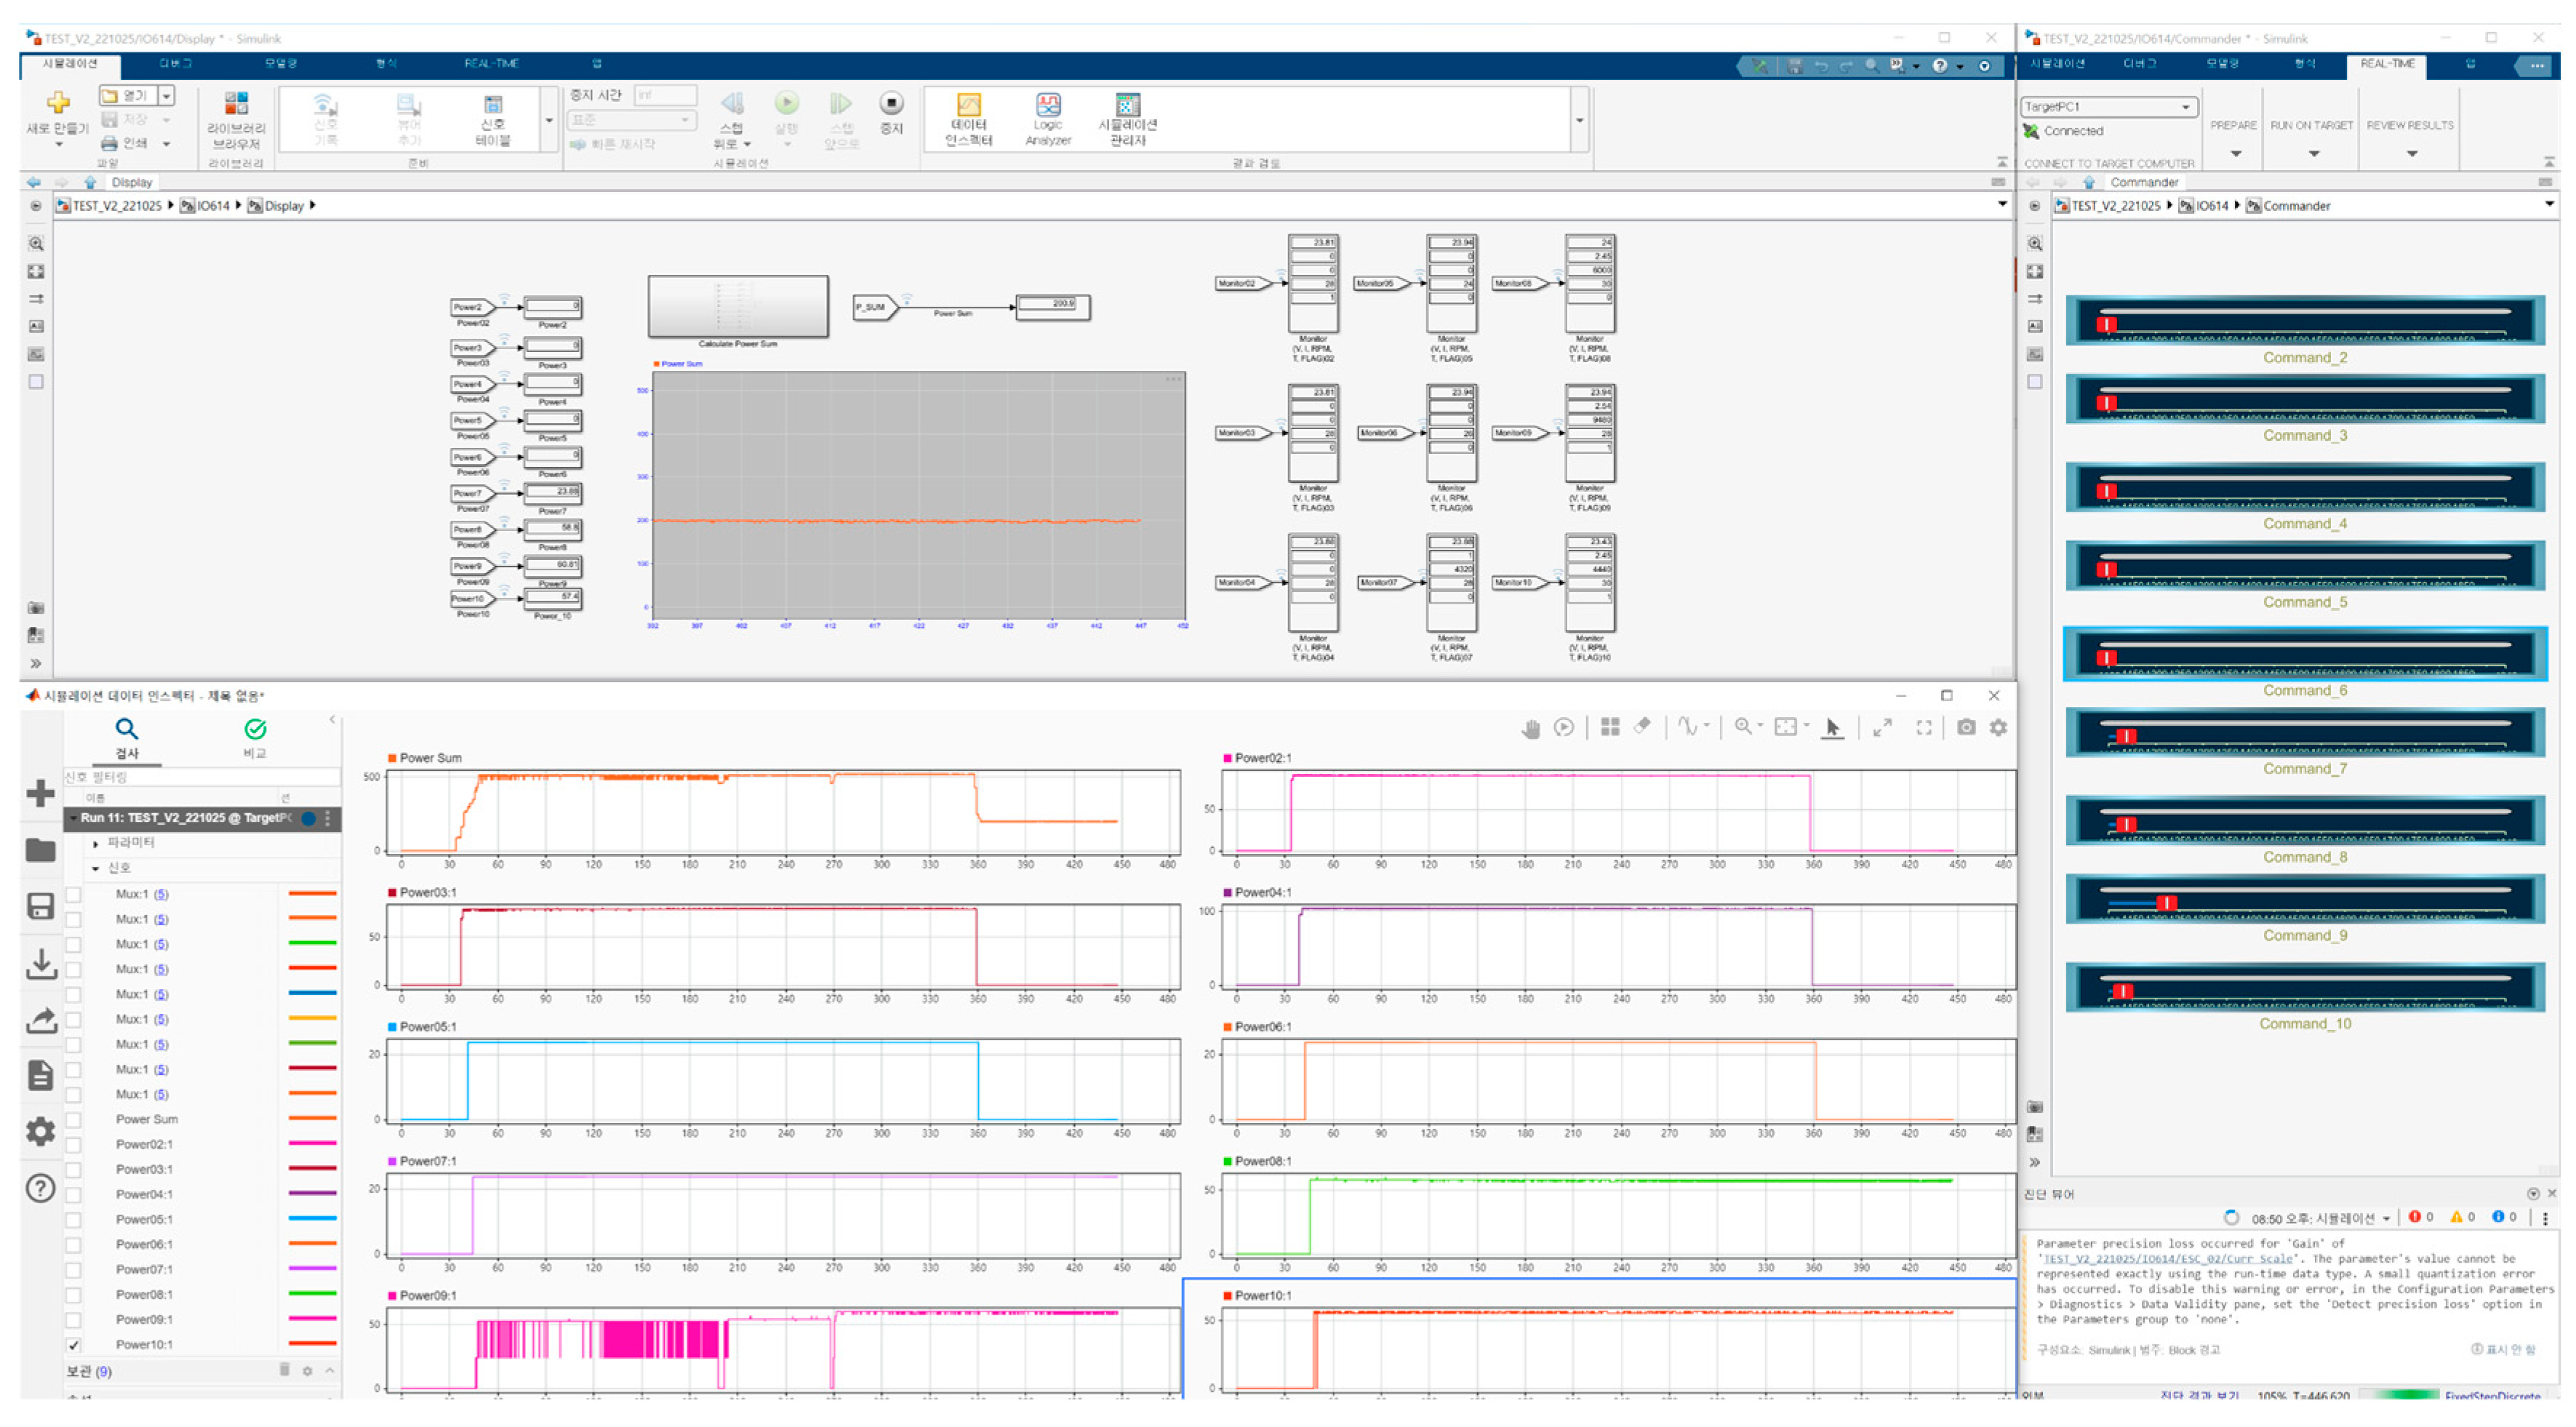This screenshot has height=1427, width=2576.
Task: Check the Power09:1 signal checkbox
Action: pyautogui.click(x=74, y=1320)
